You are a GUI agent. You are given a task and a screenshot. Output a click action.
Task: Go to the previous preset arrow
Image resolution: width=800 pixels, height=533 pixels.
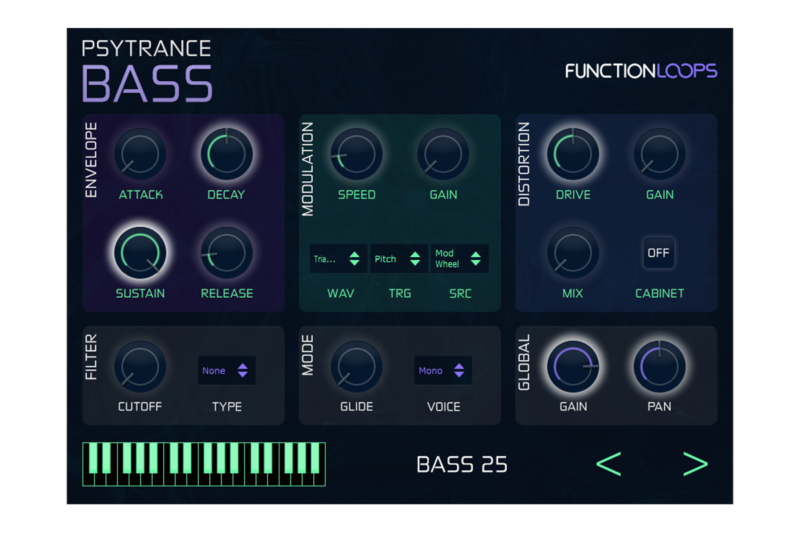tap(609, 464)
